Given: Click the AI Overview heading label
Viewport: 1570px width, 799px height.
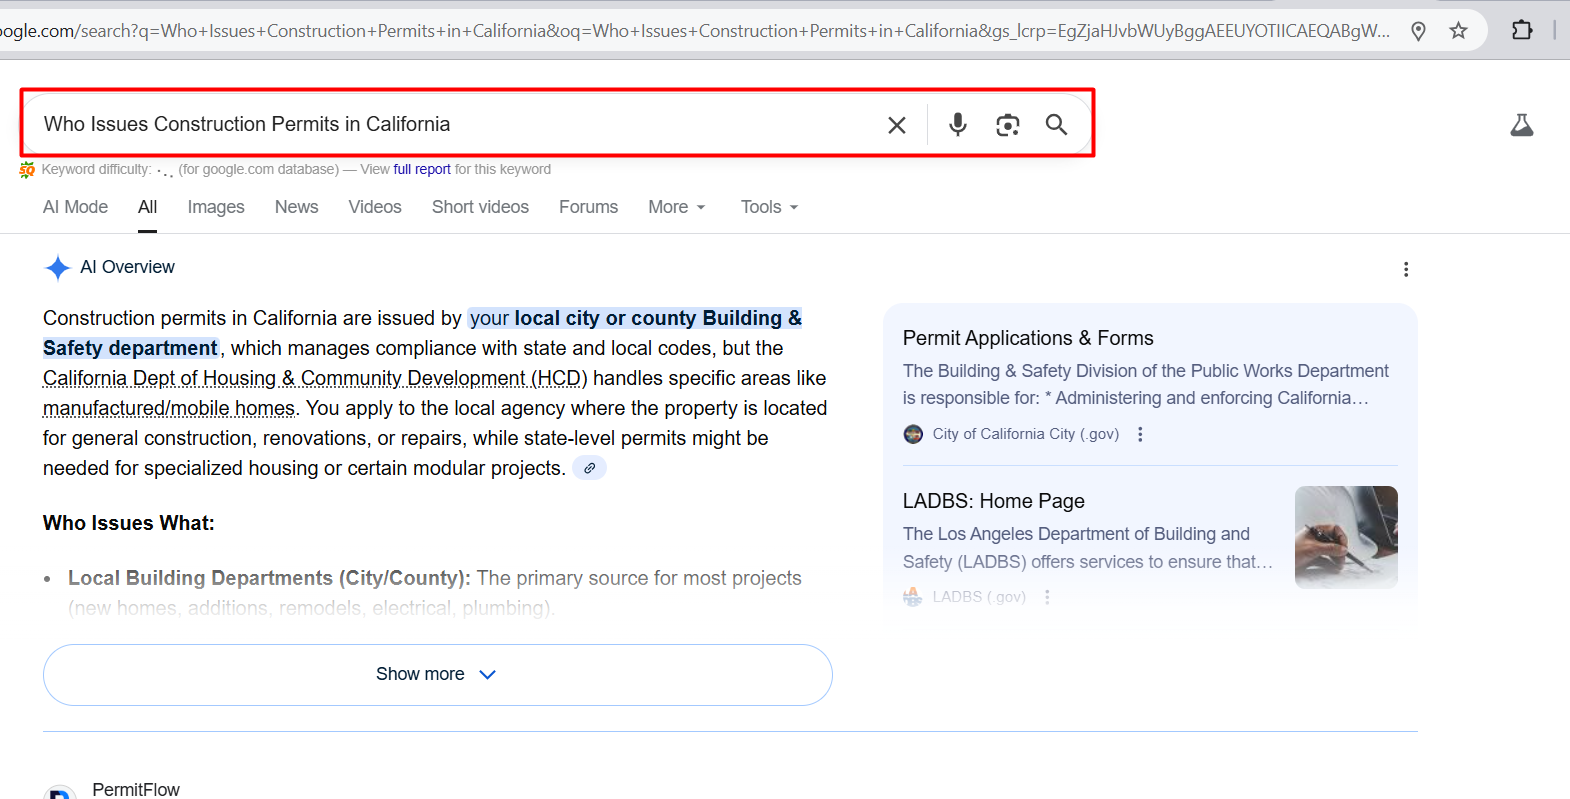Looking at the screenshot, I should coord(127,267).
